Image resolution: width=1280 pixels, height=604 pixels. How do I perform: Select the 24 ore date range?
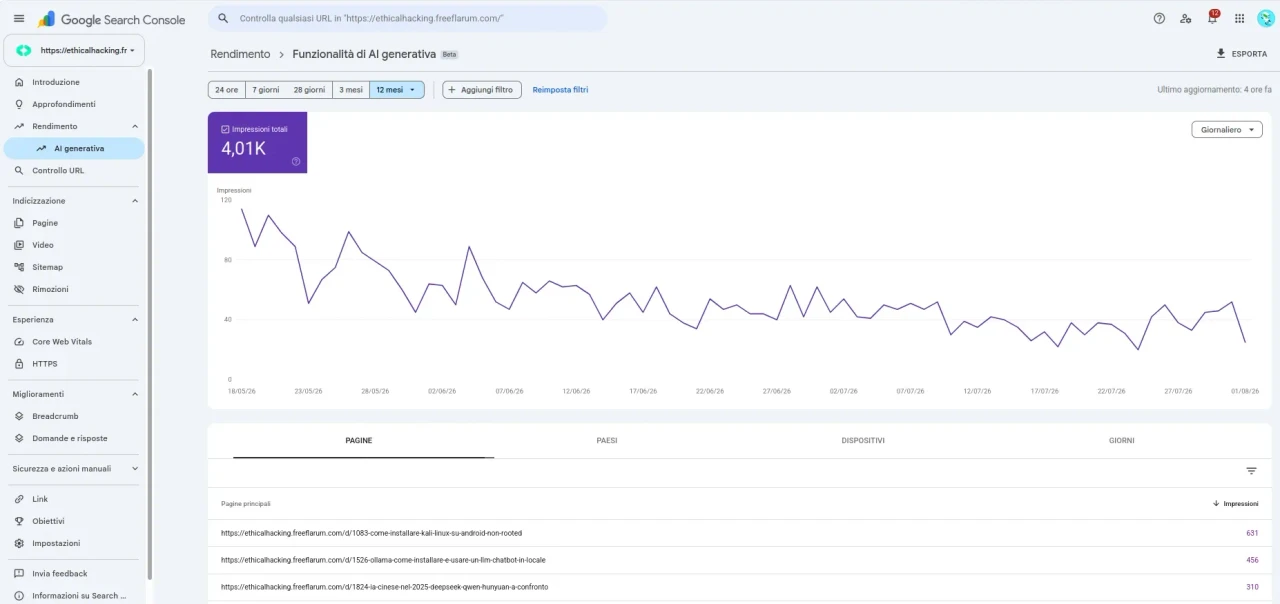tap(226, 90)
